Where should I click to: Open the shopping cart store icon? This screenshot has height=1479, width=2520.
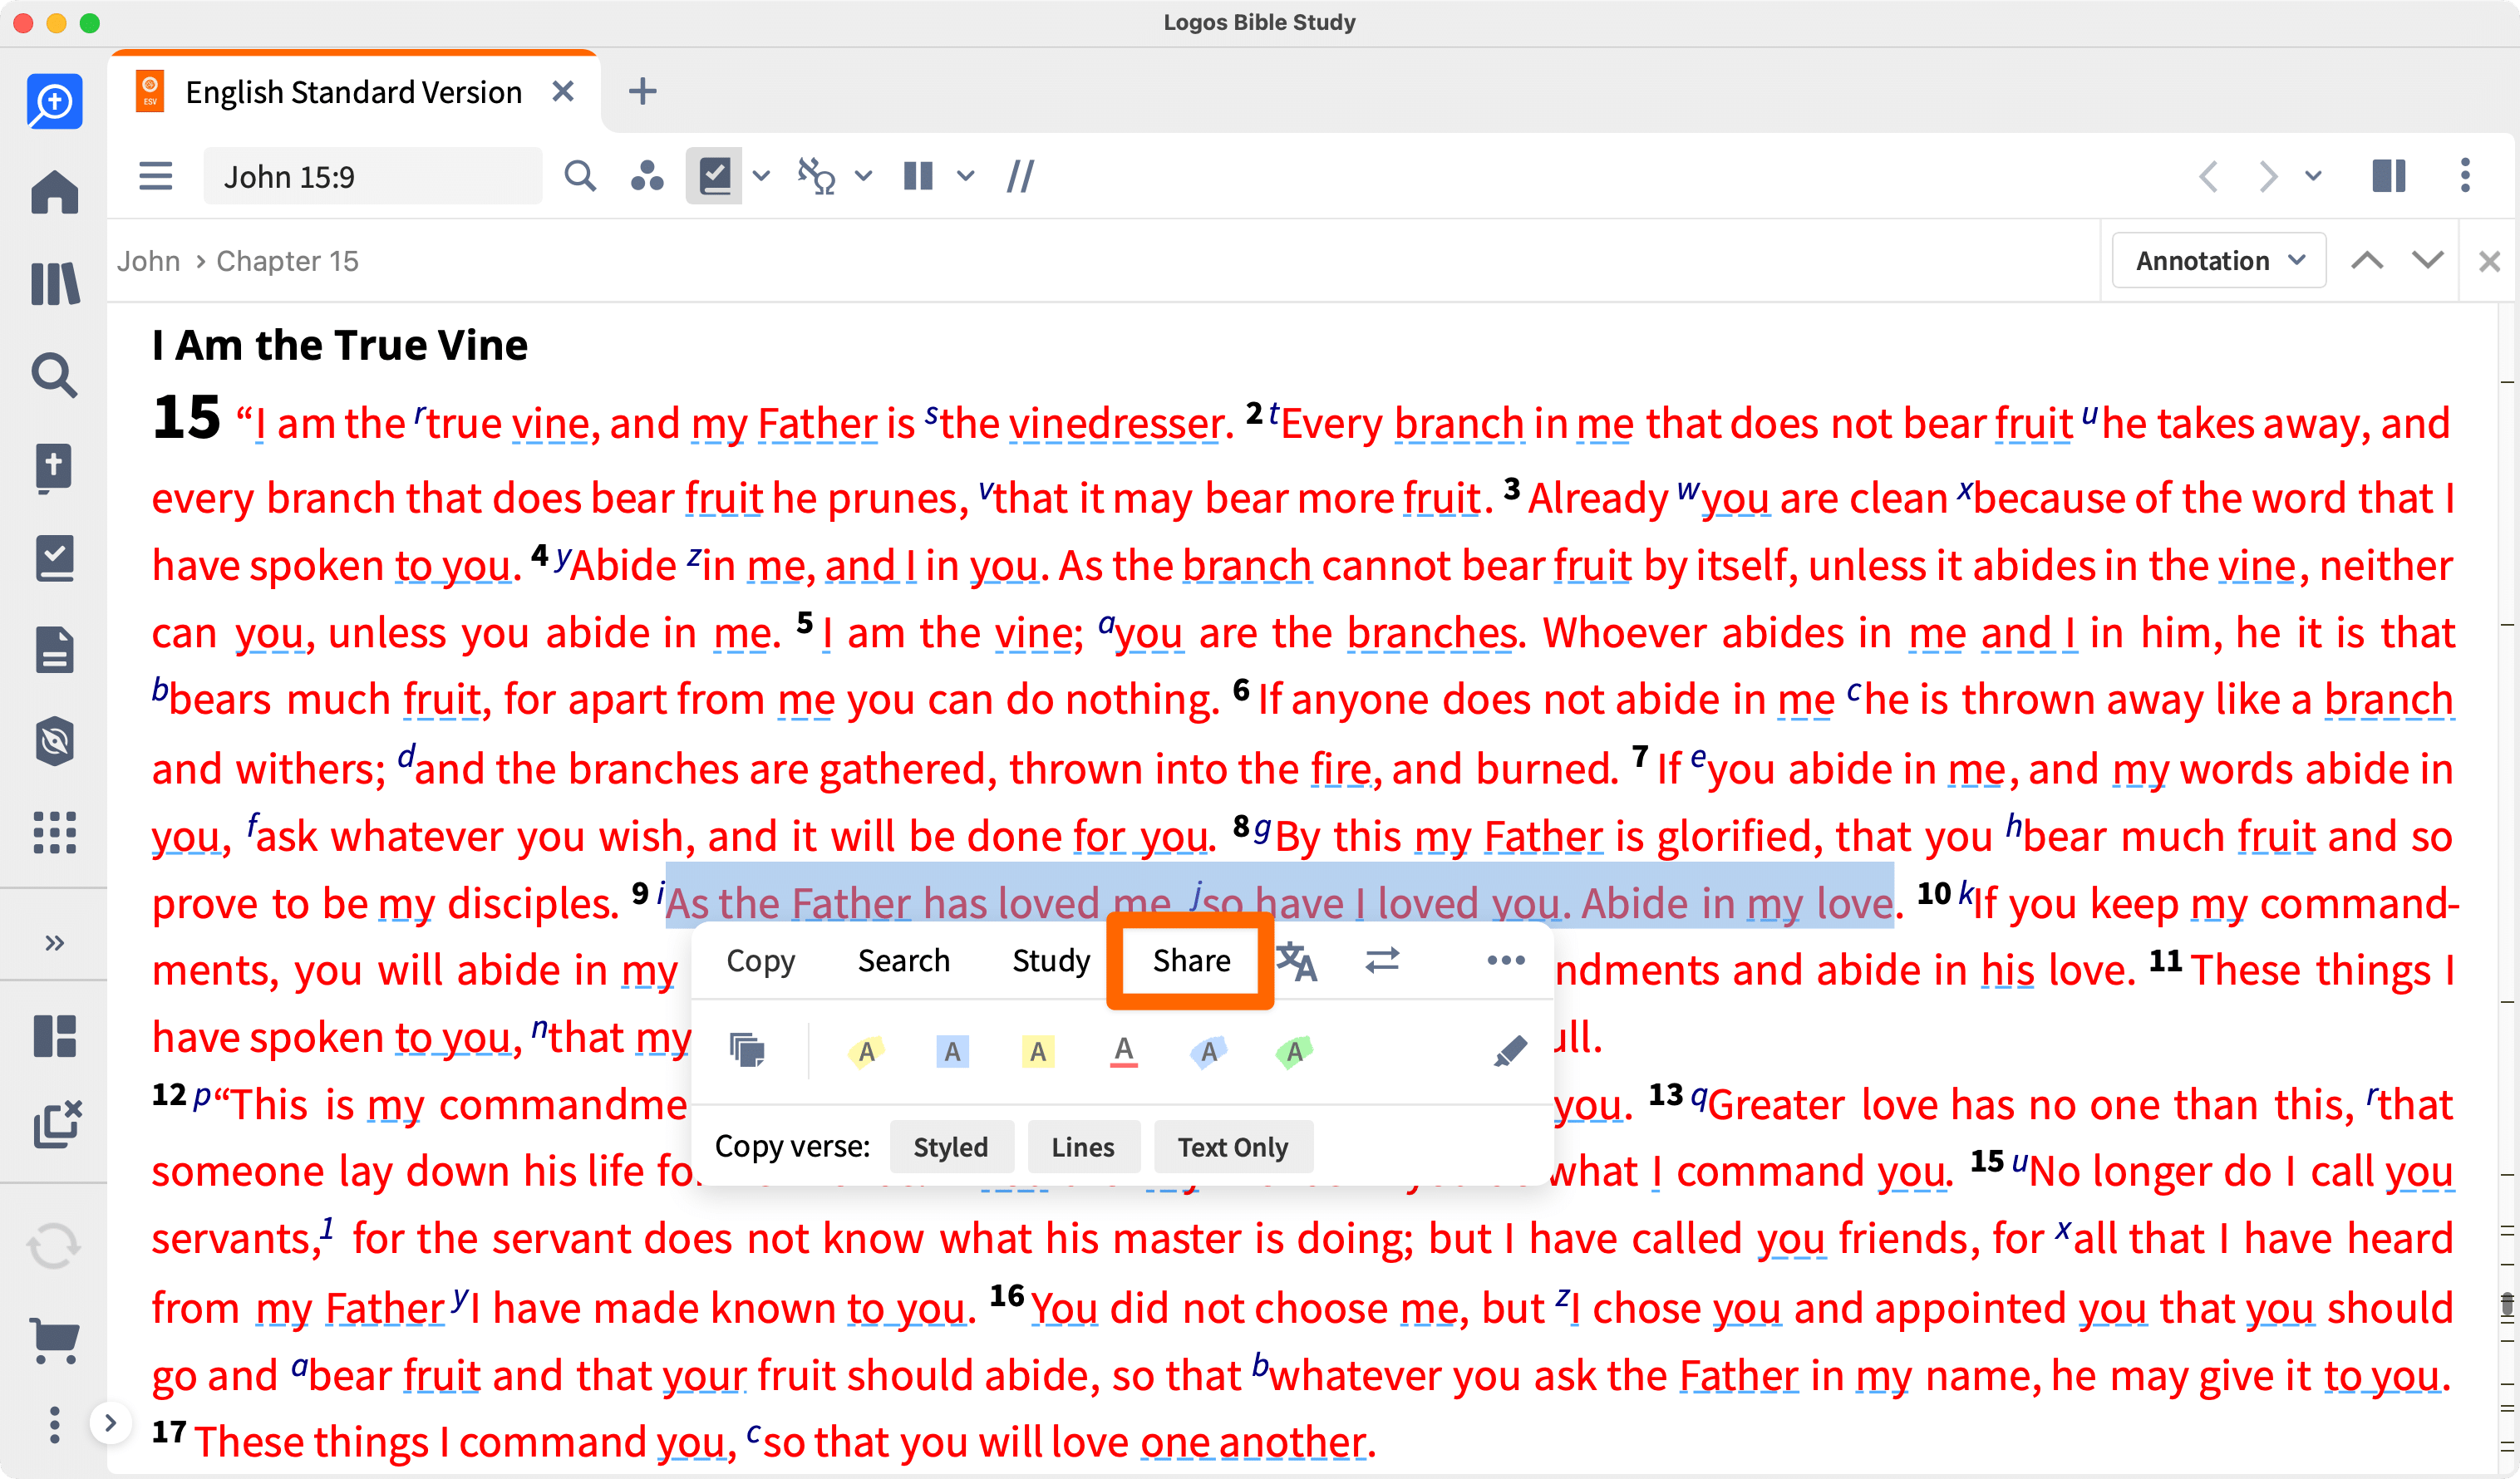point(54,1339)
